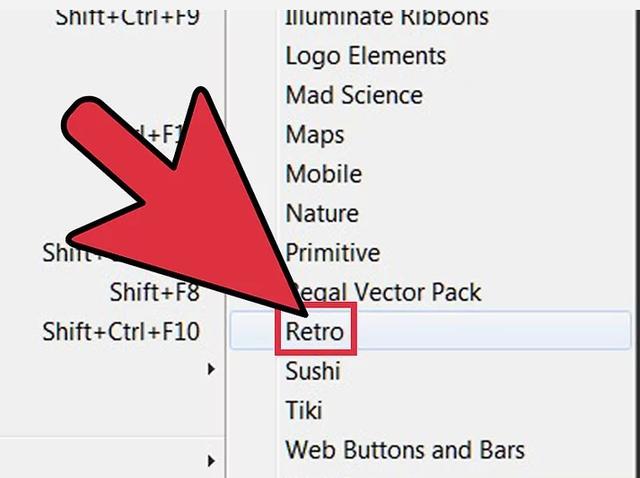Open the Mad Science symbol library
The image size is (640, 478).
pos(354,95)
